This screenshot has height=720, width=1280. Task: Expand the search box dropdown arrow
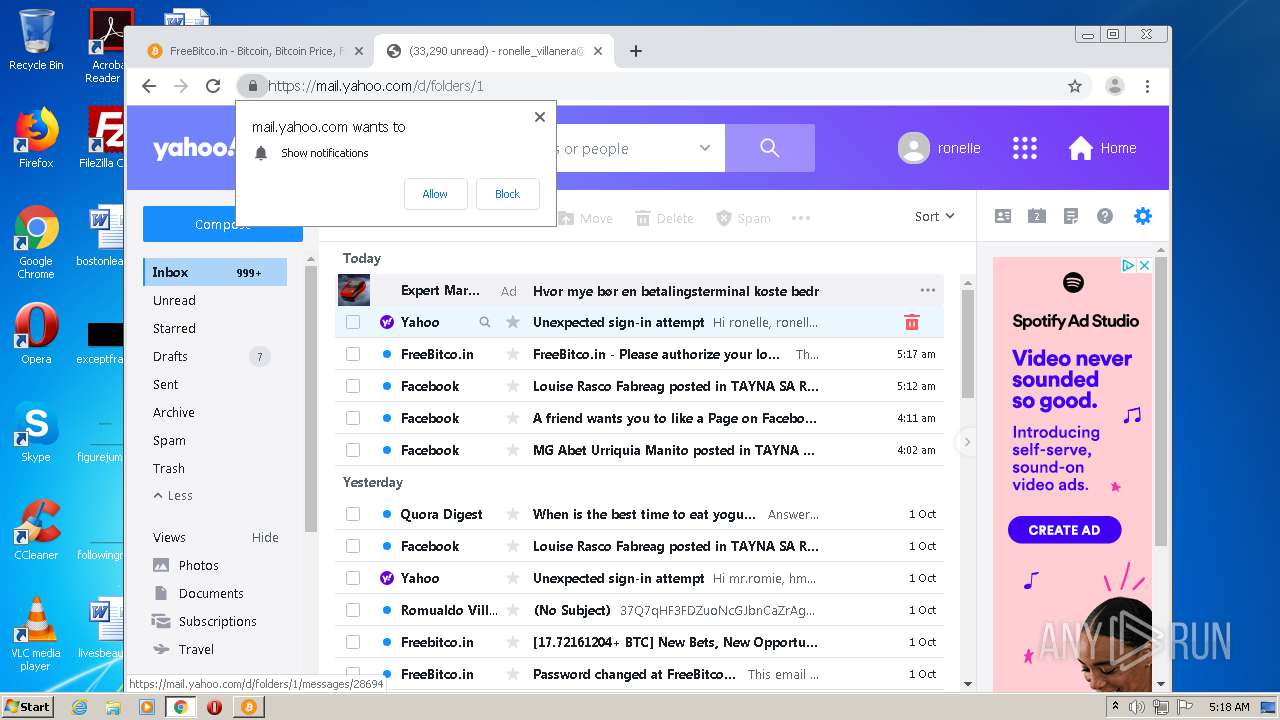click(x=705, y=148)
